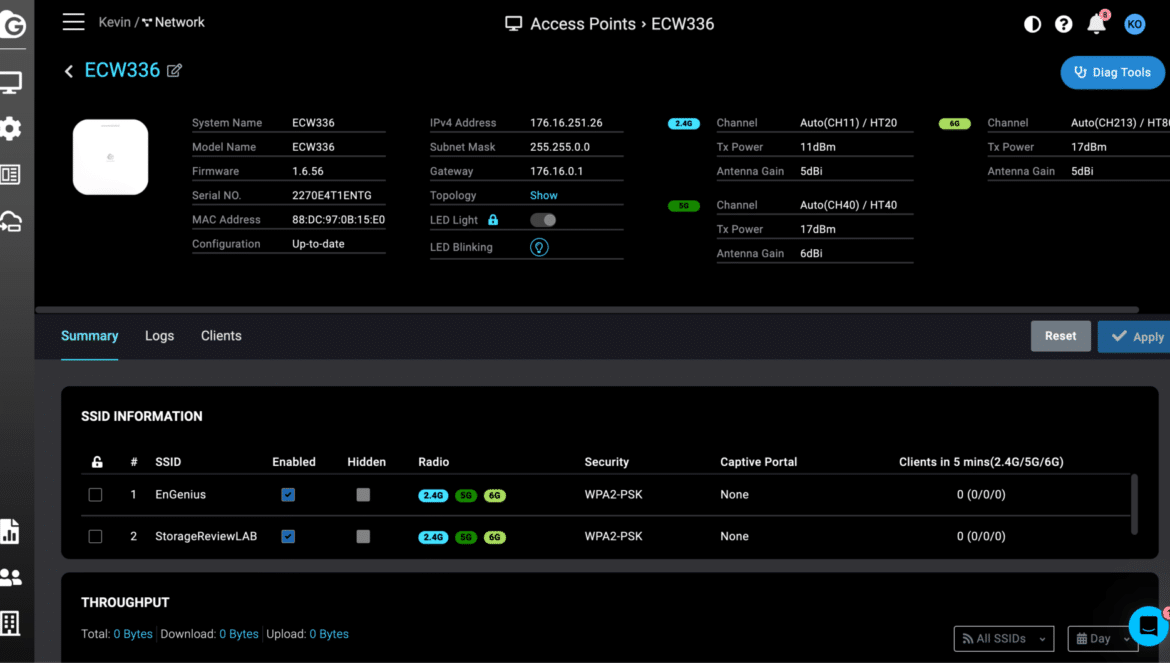This screenshot has height=663, width=1170.
Task: Click the EnGenius logo icon
Action: 13,25
